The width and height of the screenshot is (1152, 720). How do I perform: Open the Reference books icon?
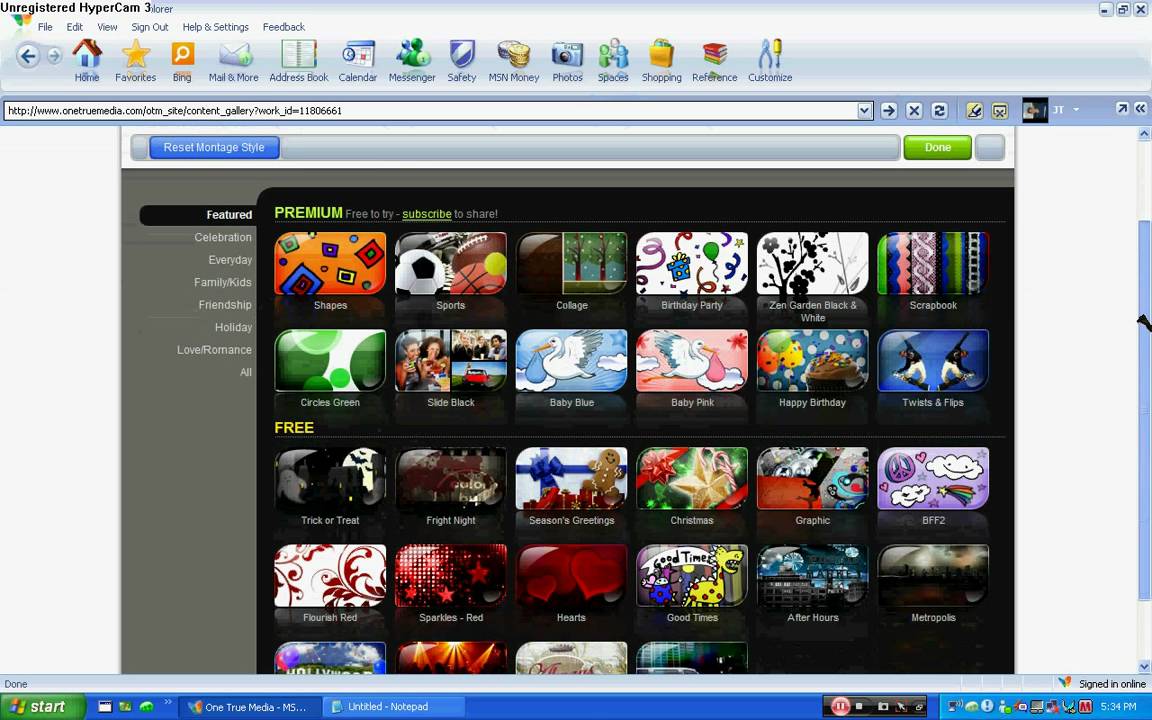coord(714,60)
